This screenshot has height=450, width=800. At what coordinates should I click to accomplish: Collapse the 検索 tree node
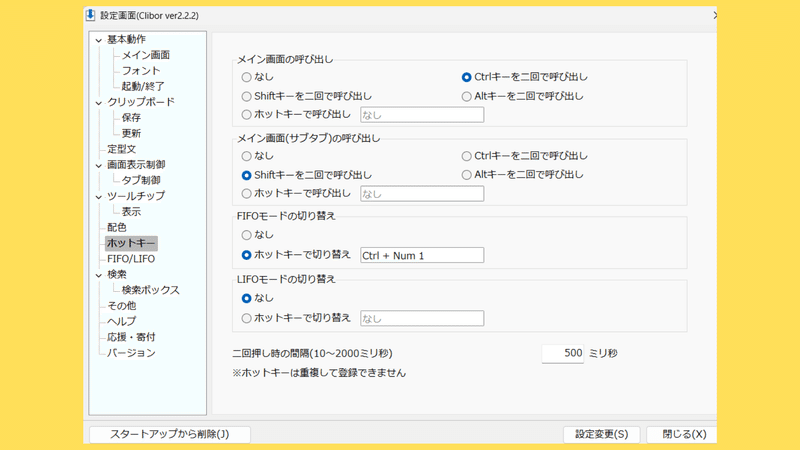(98, 275)
